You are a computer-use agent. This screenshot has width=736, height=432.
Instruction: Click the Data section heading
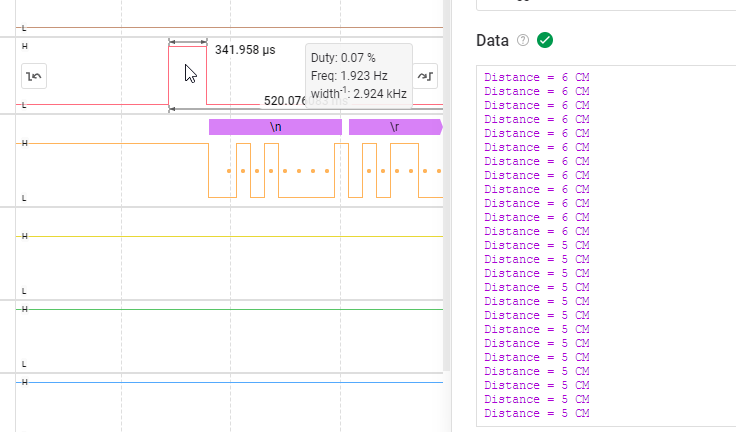(x=492, y=40)
